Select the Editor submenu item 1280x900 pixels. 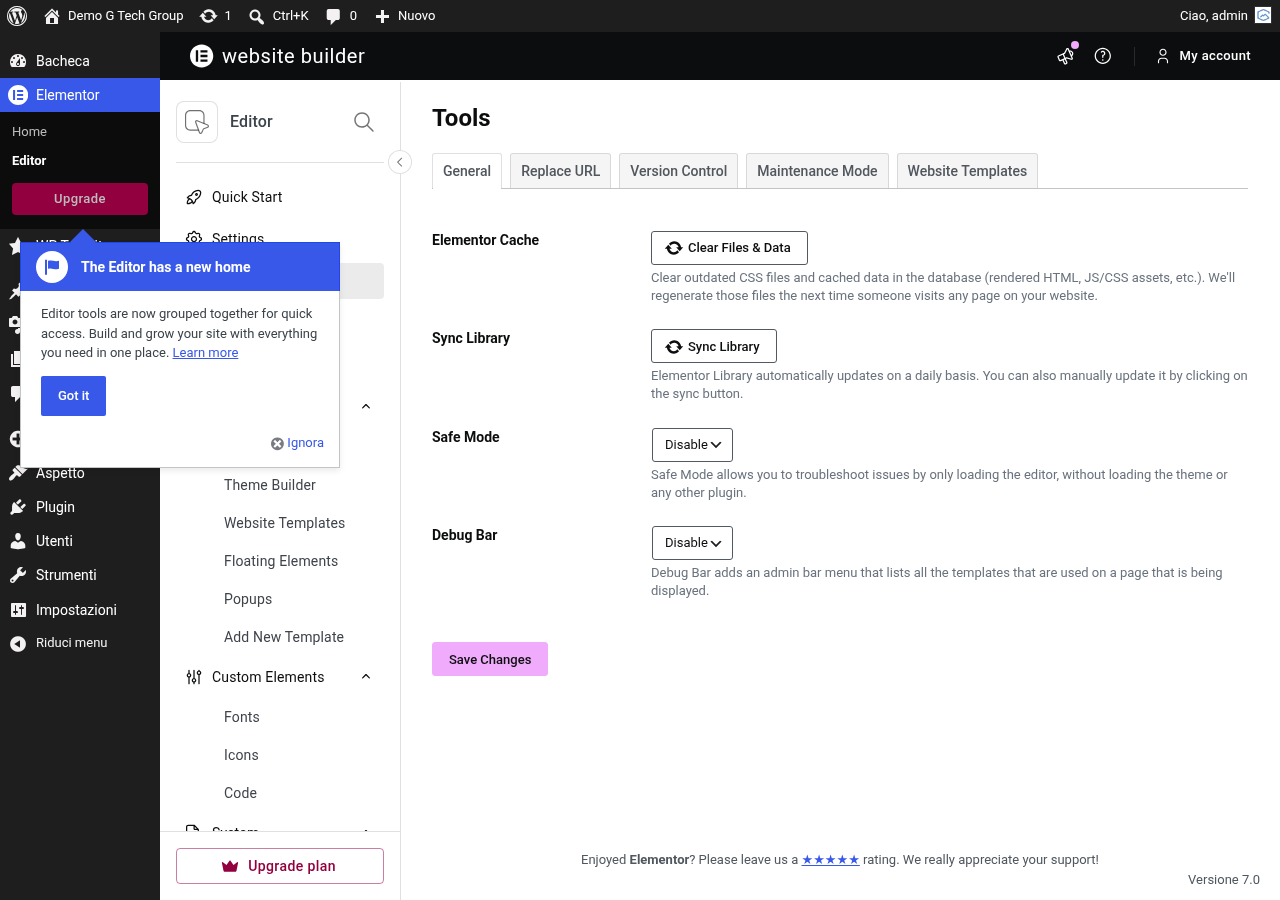tap(29, 160)
